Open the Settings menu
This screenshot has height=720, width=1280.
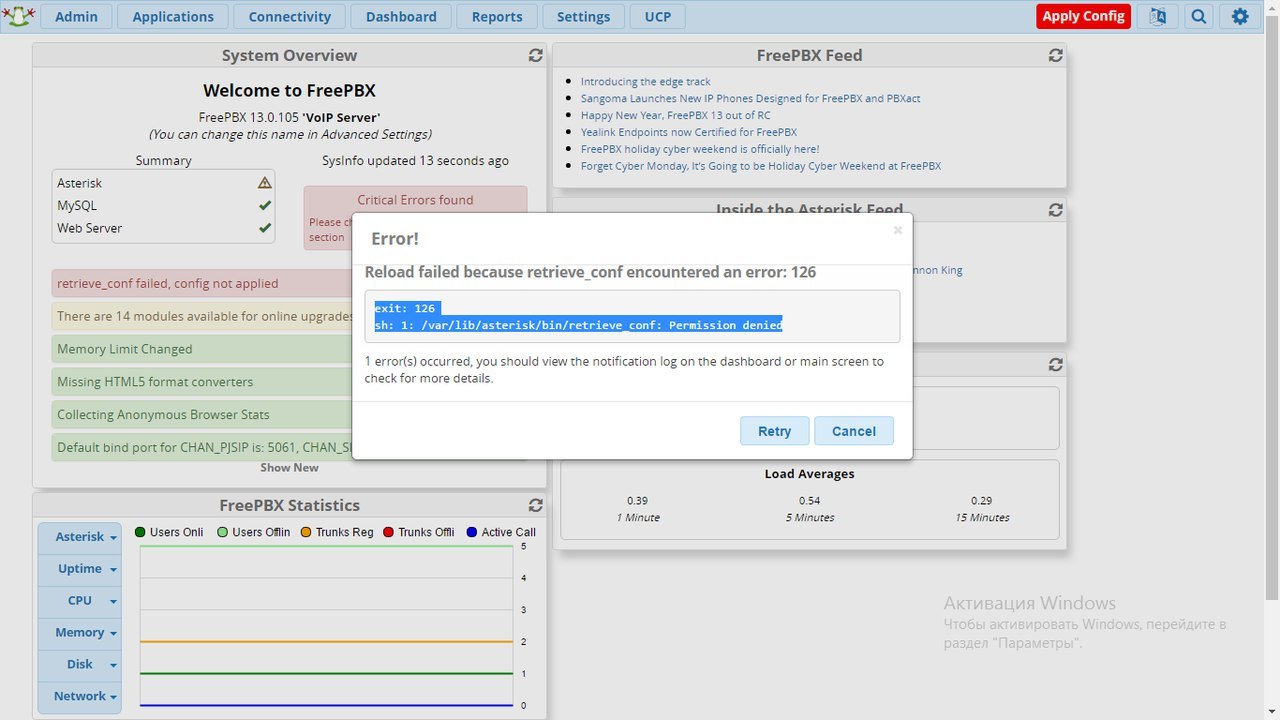coord(583,16)
